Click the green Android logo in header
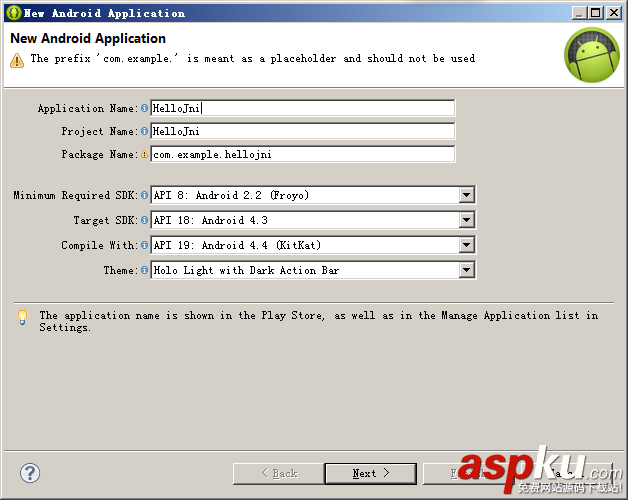Screen dimensions: 628x500 (591, 55)
